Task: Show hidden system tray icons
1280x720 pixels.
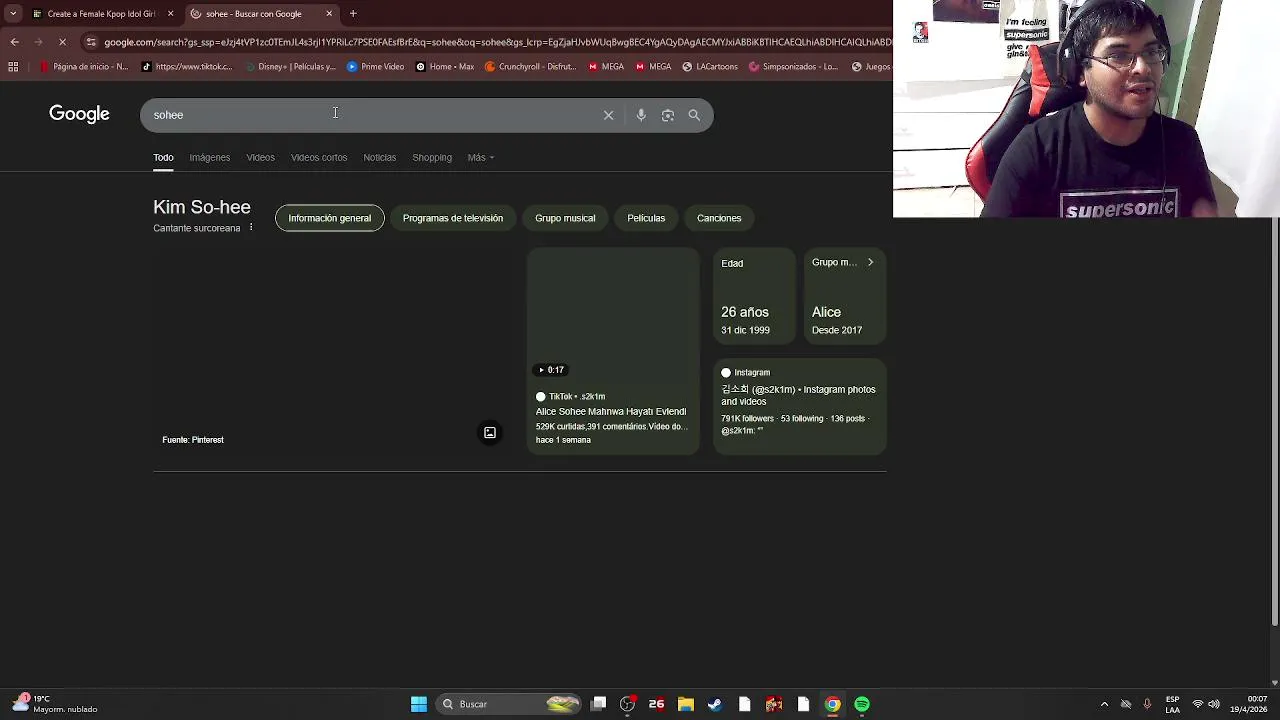Action: tap(1104, 704)
